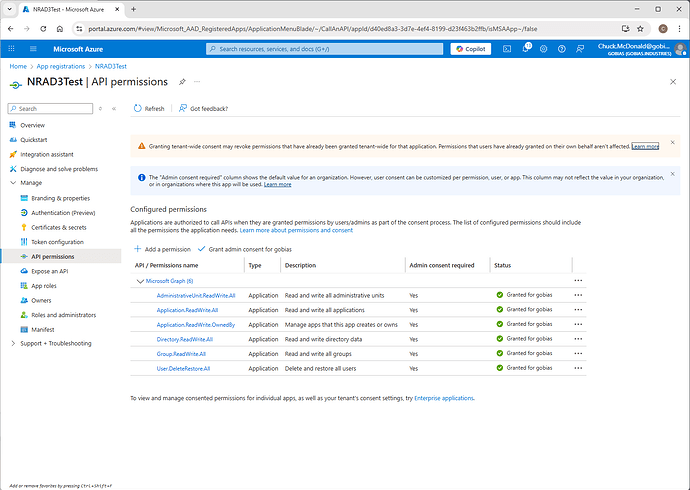Open Expose an API

pyautogui.click(x=49, y=271)
